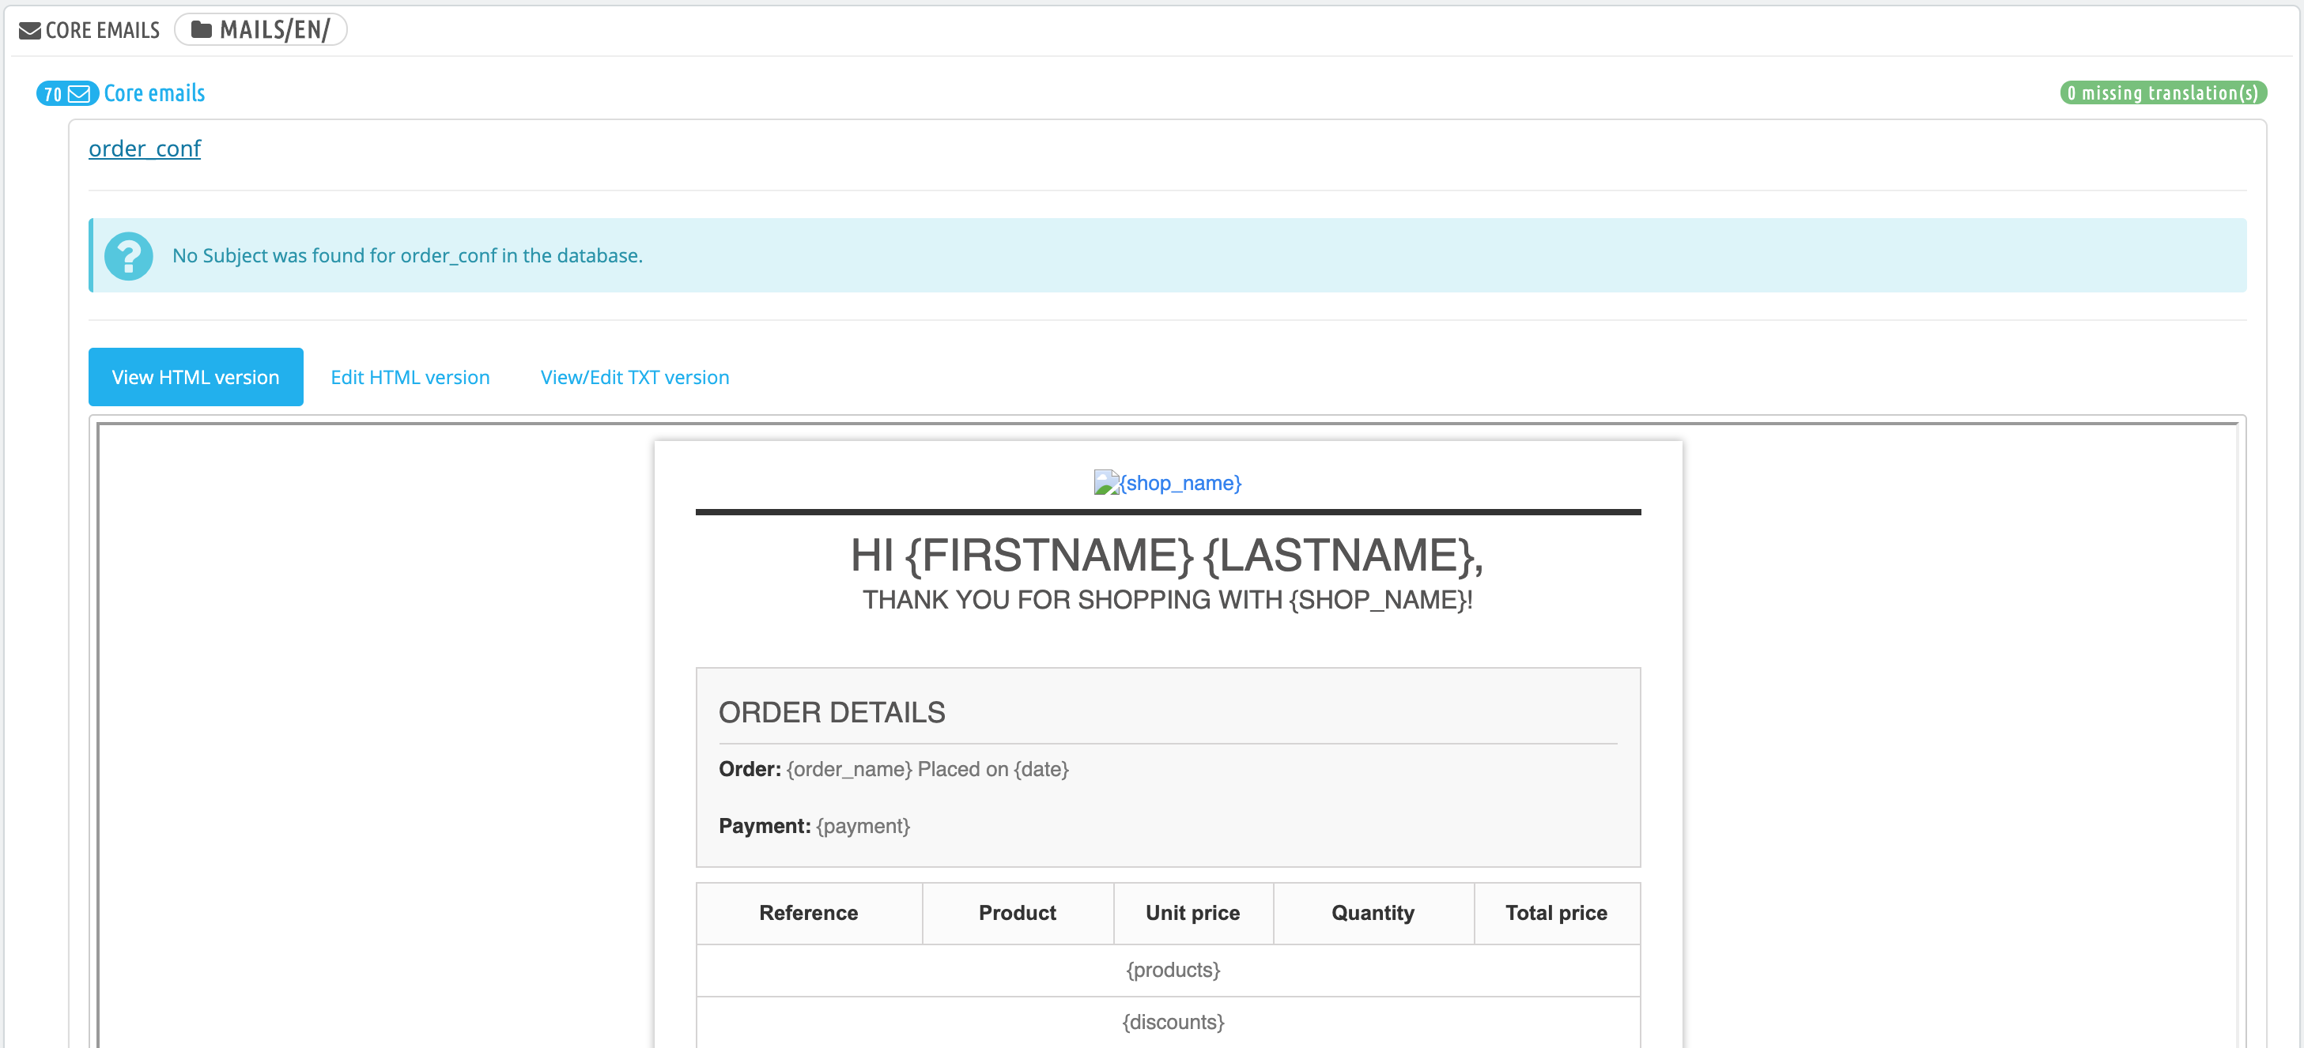
Task: Click the CORE EMAILS panel heading
Action: 102,30
